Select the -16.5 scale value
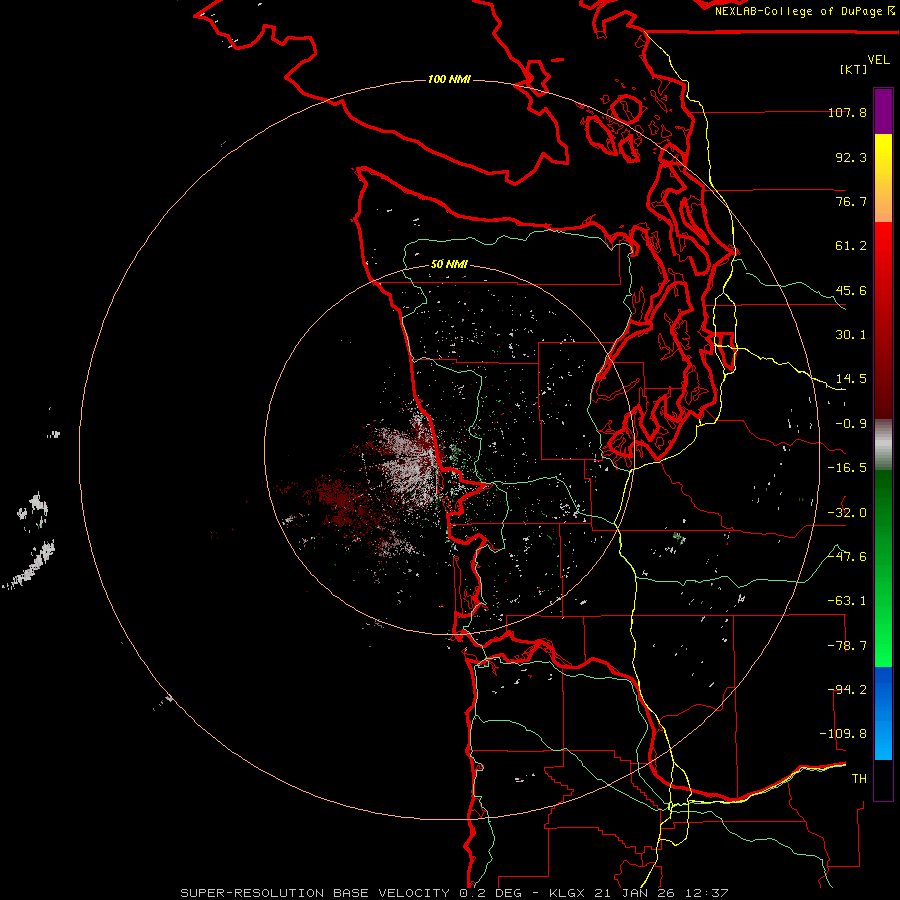 point(847,468)
